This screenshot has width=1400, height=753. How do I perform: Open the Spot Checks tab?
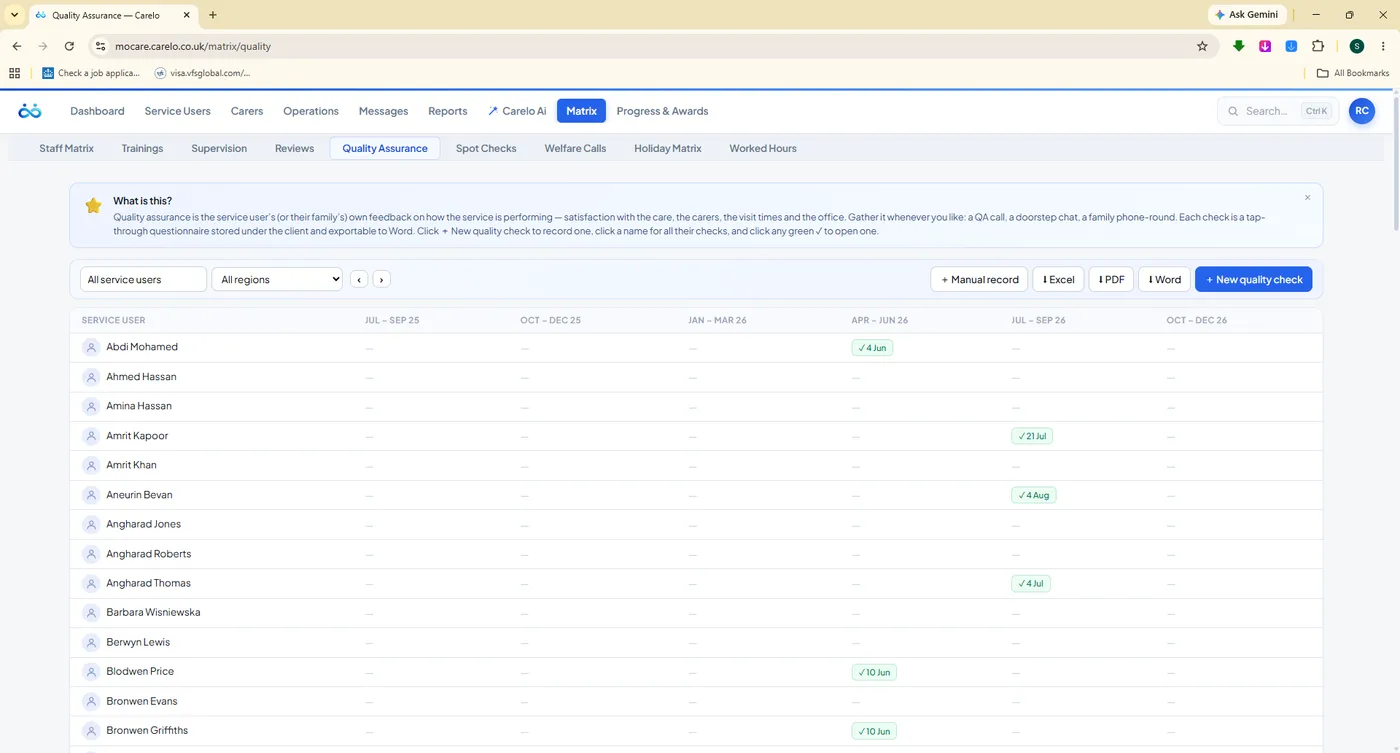tap(486, 149)
